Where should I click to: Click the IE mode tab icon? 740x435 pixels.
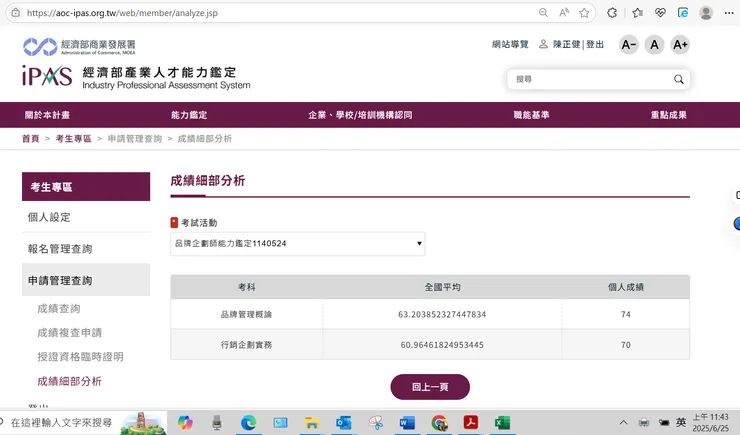click(x=683, y=13)
